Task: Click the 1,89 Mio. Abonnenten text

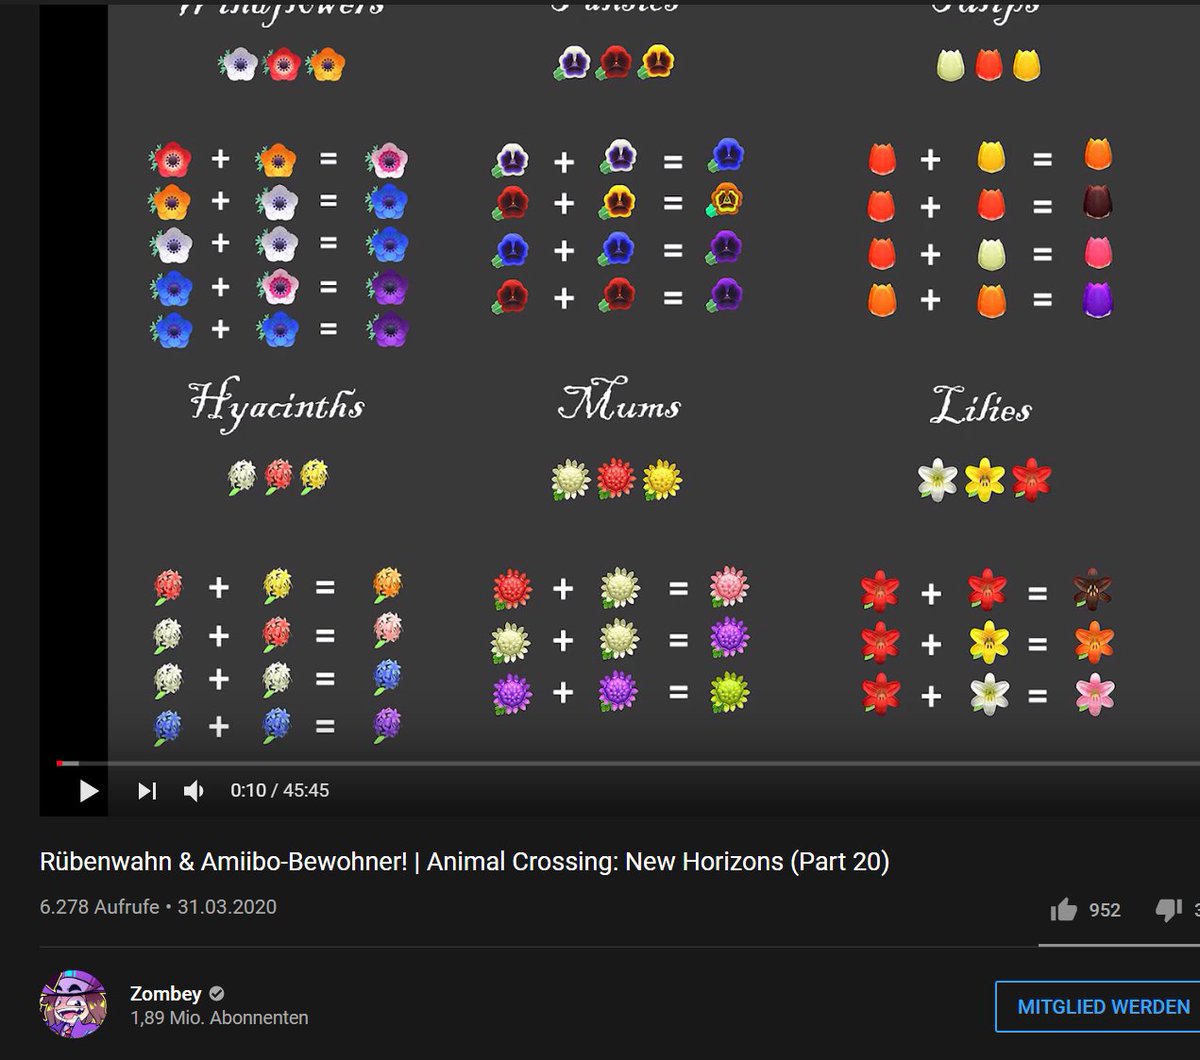Action: 219,1018
